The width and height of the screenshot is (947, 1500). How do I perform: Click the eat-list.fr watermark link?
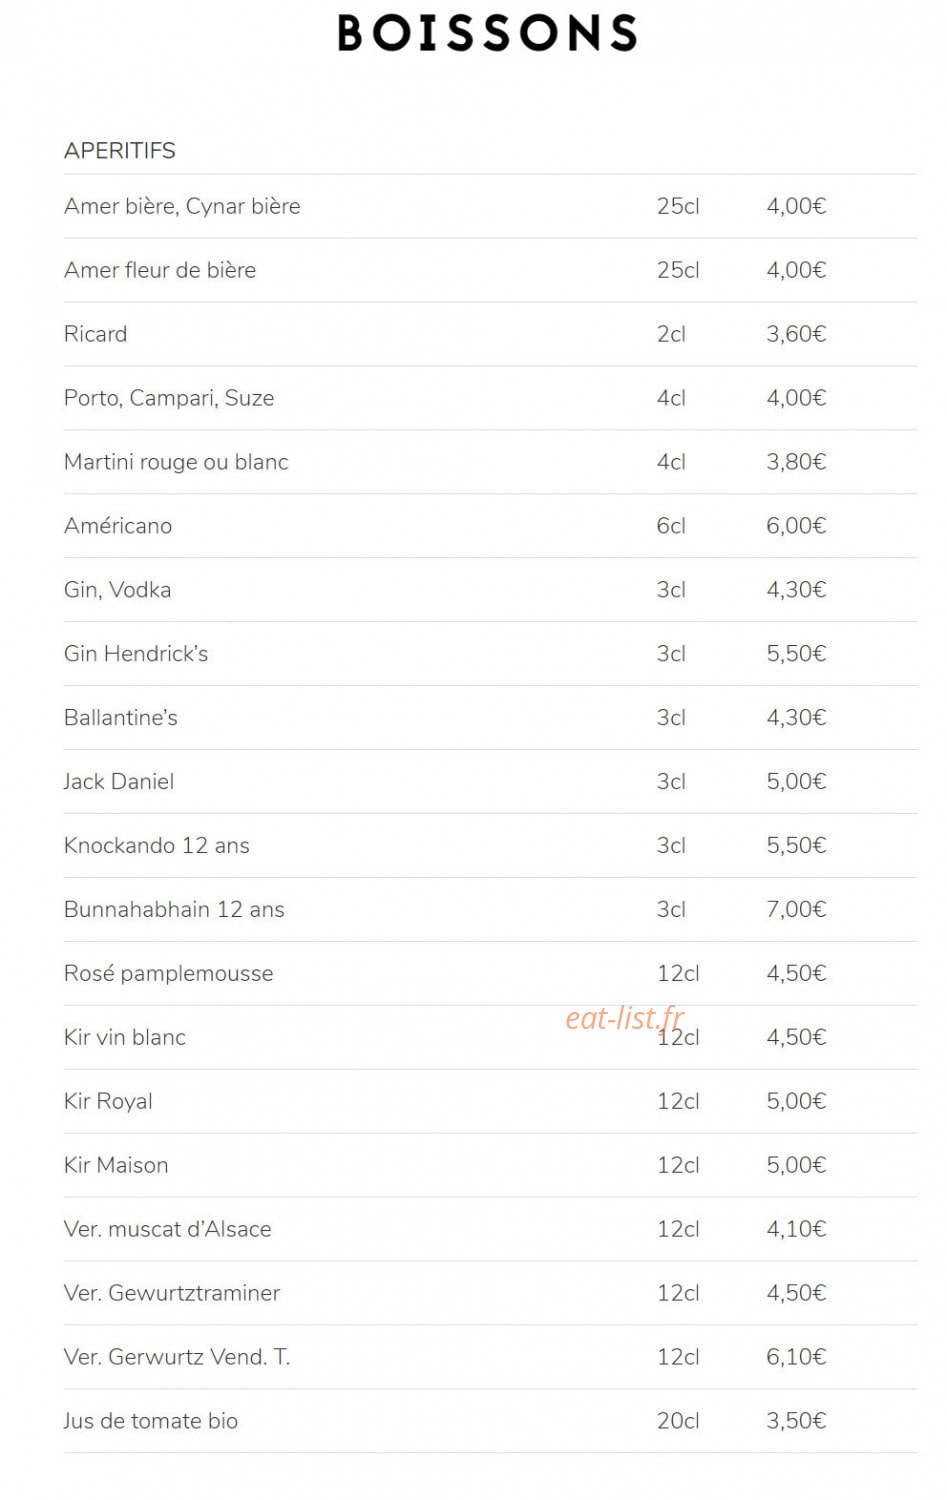(625, 1018)
